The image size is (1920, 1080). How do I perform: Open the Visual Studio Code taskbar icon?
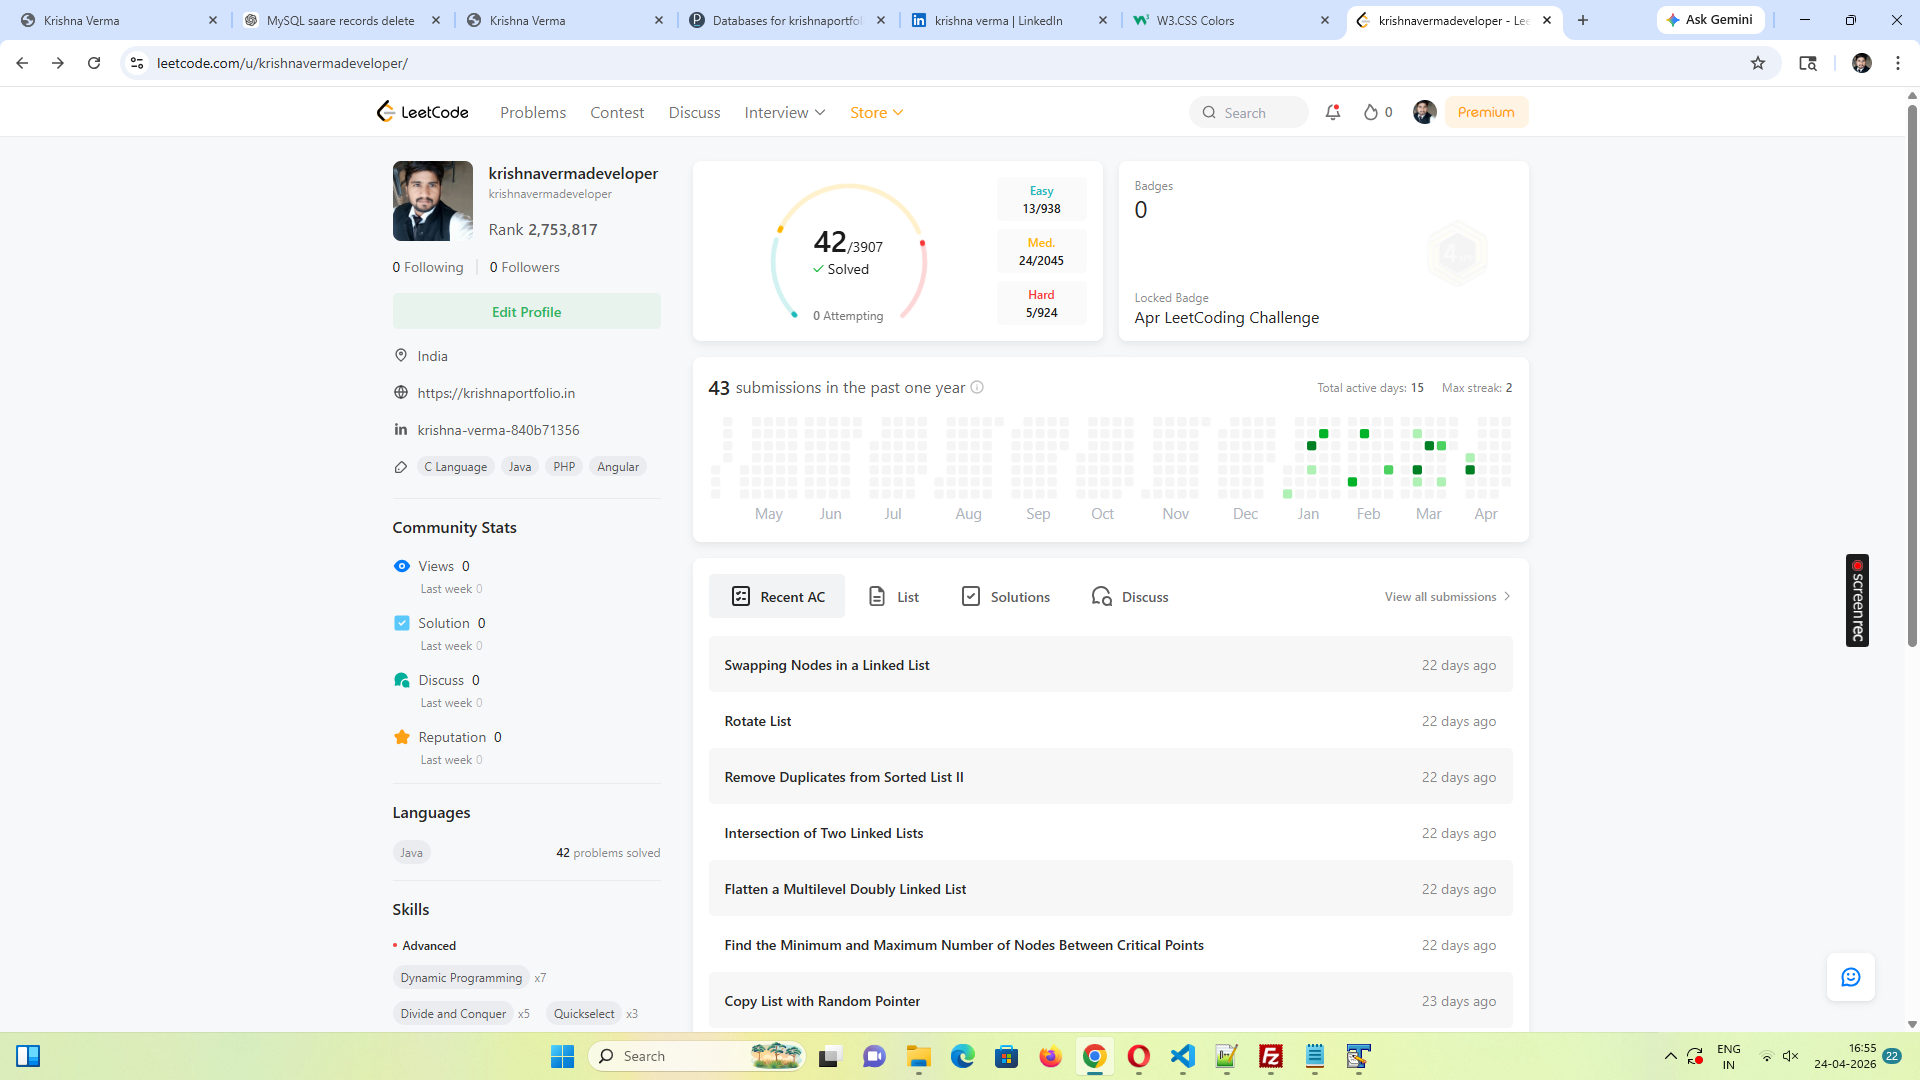pyautogui.click(x=1183, y=1056)
